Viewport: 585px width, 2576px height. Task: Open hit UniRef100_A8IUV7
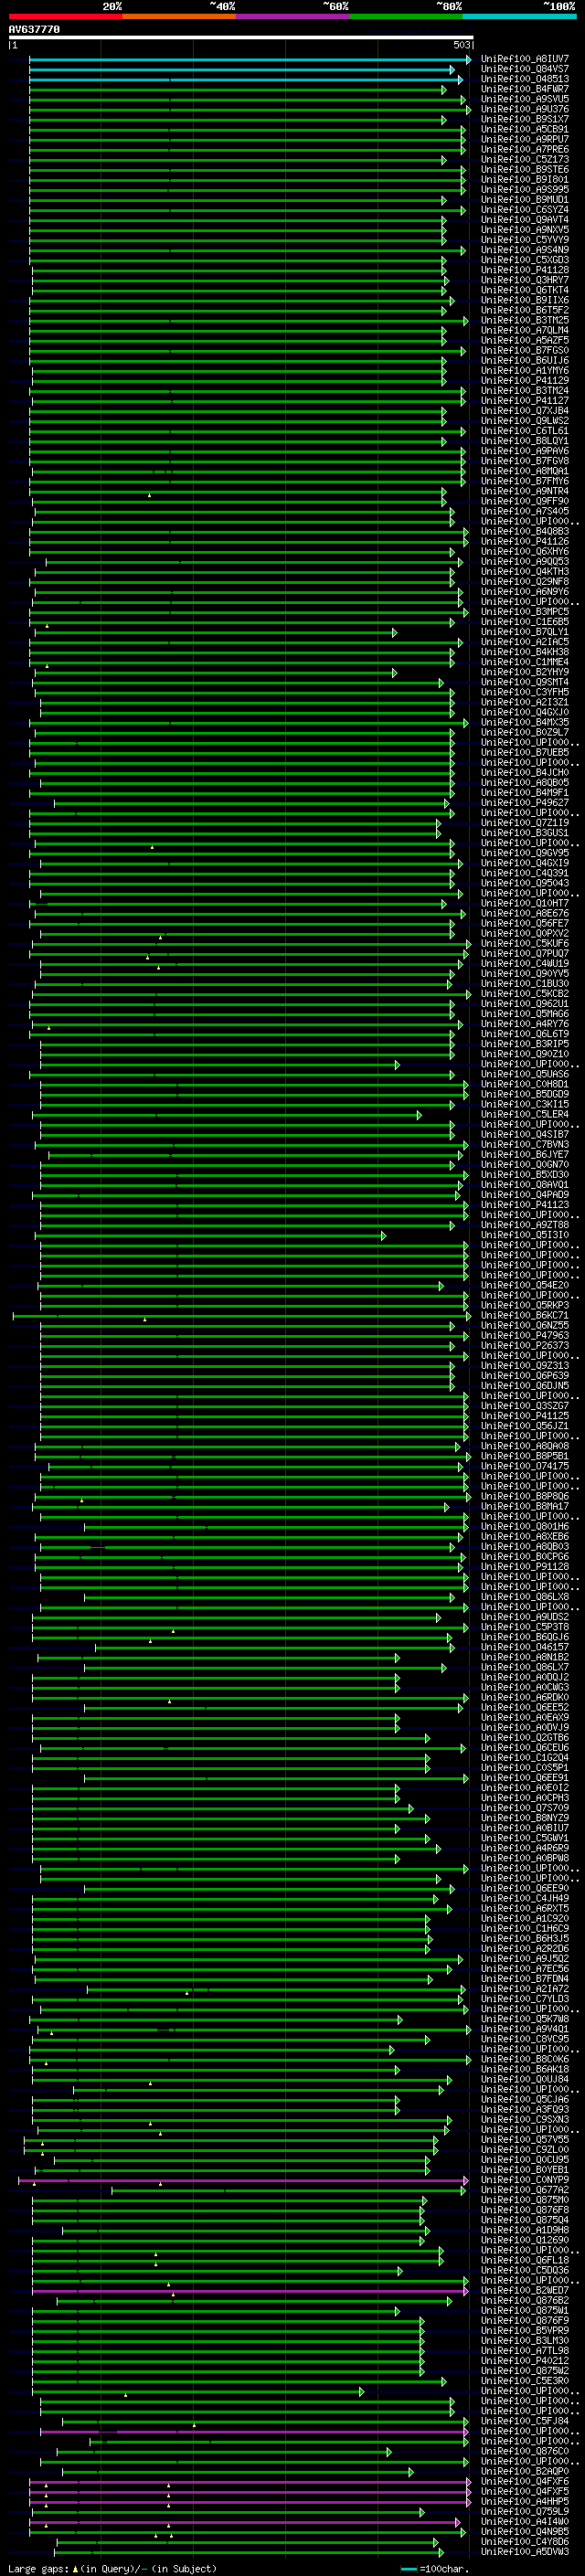525,59
